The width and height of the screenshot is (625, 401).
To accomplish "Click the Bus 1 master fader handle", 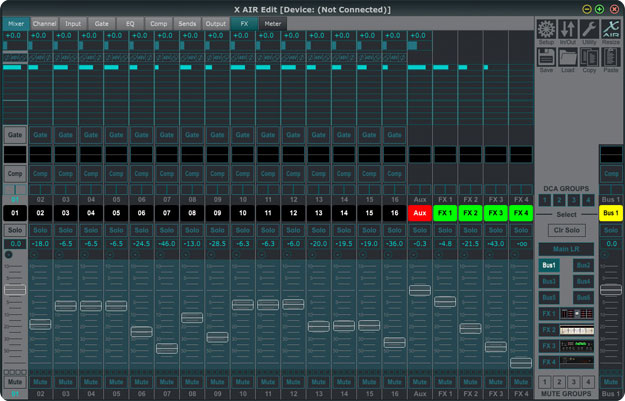I will tap(611, 290).
